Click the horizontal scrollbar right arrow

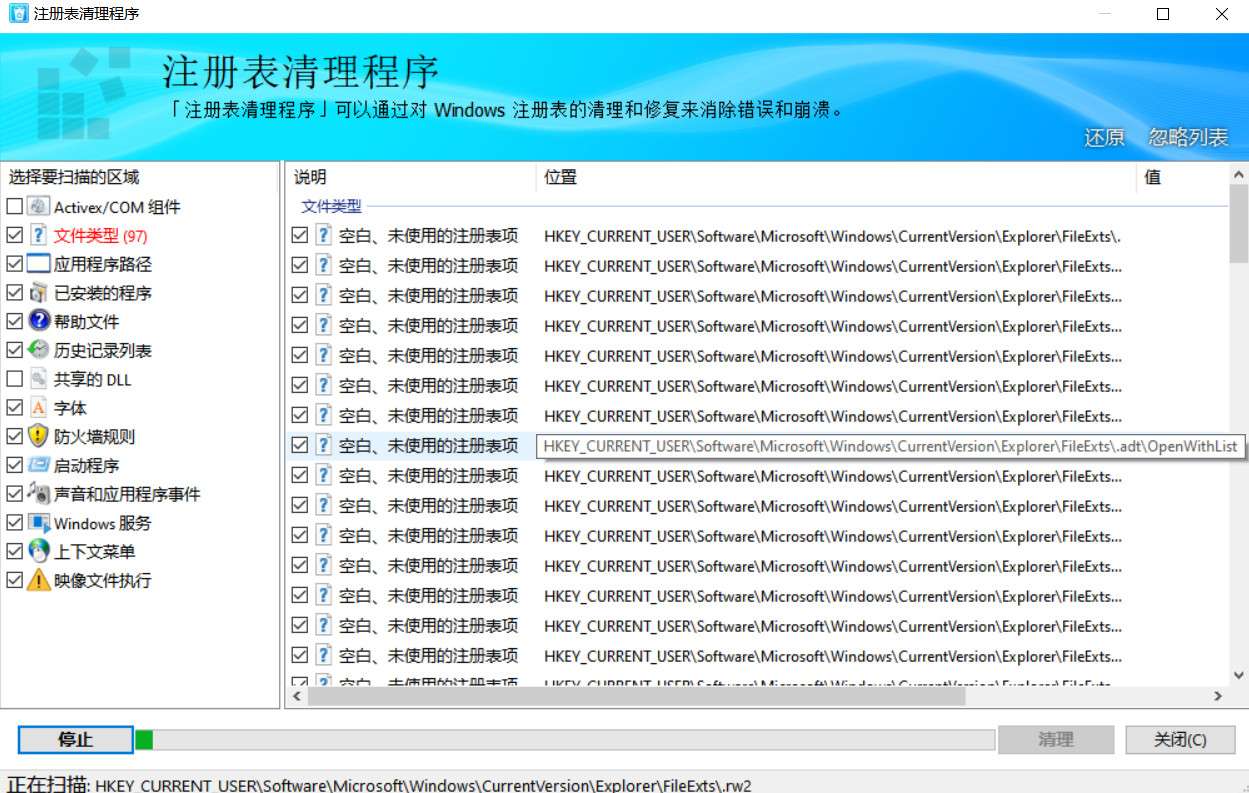point(1218,696)
